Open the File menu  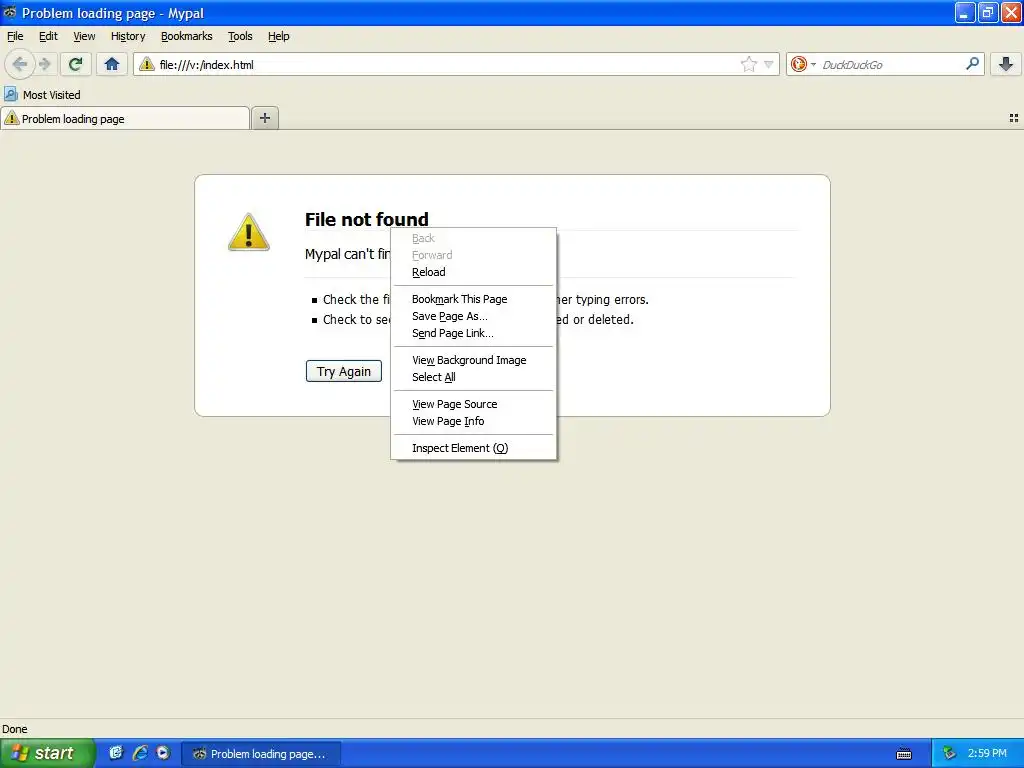click(x=15, y=36)
